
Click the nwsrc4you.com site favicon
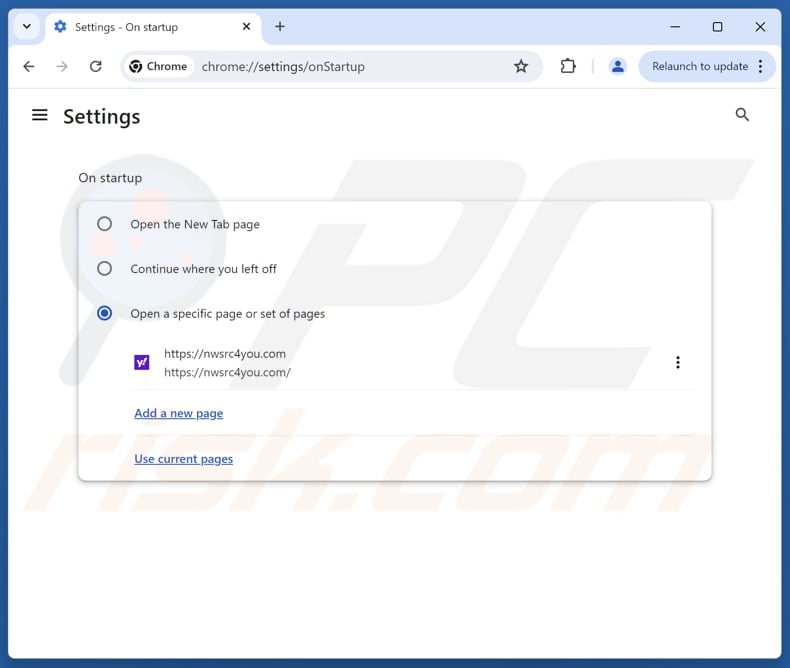(142, 362)
